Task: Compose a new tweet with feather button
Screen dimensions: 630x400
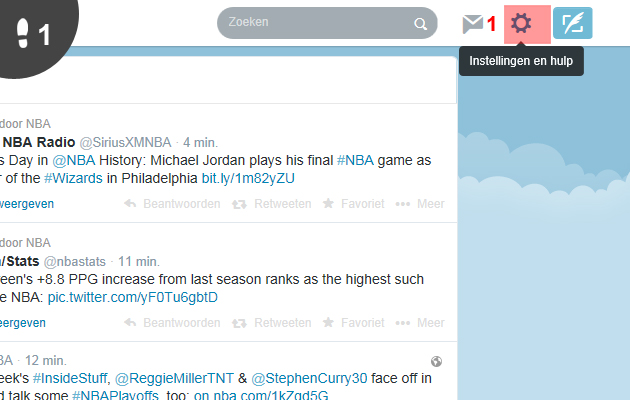Action: click(x=573, y=23)
